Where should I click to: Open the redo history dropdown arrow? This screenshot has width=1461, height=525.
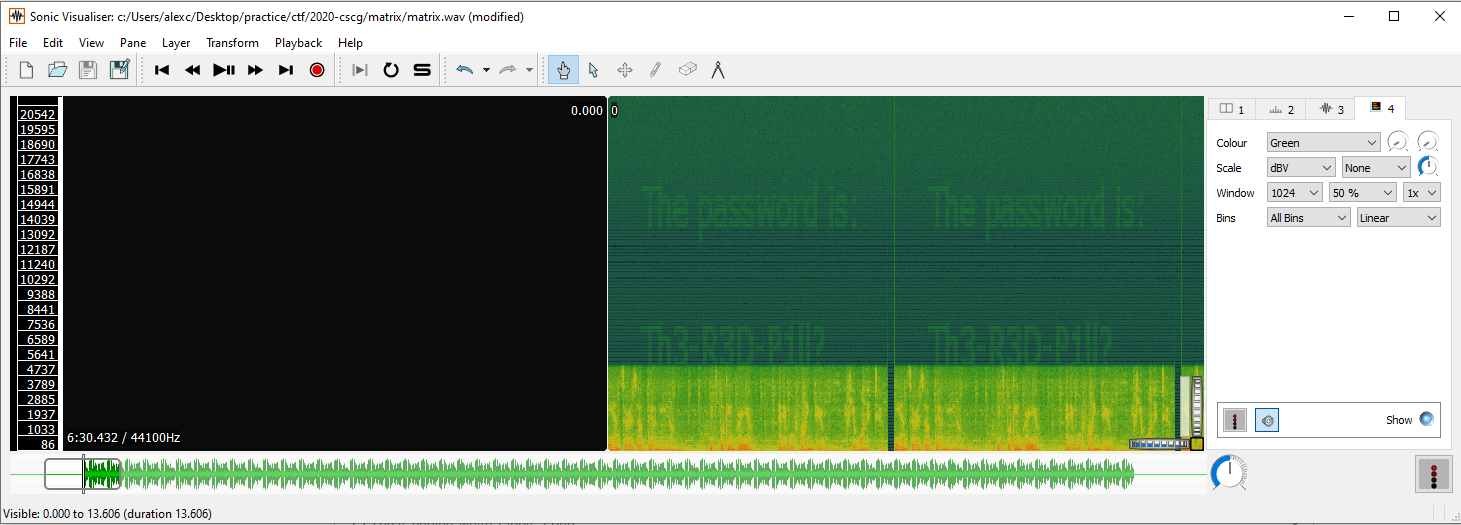(x=530, y=70)
